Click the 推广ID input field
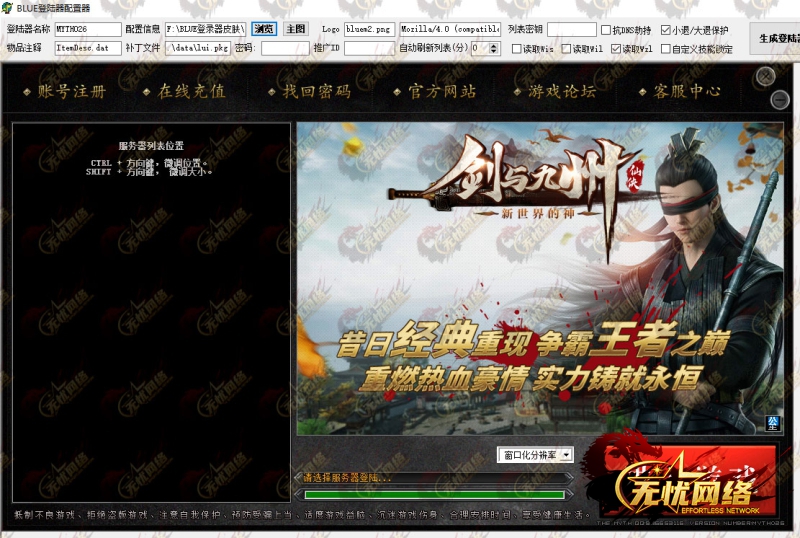 [x=369, y=48]
